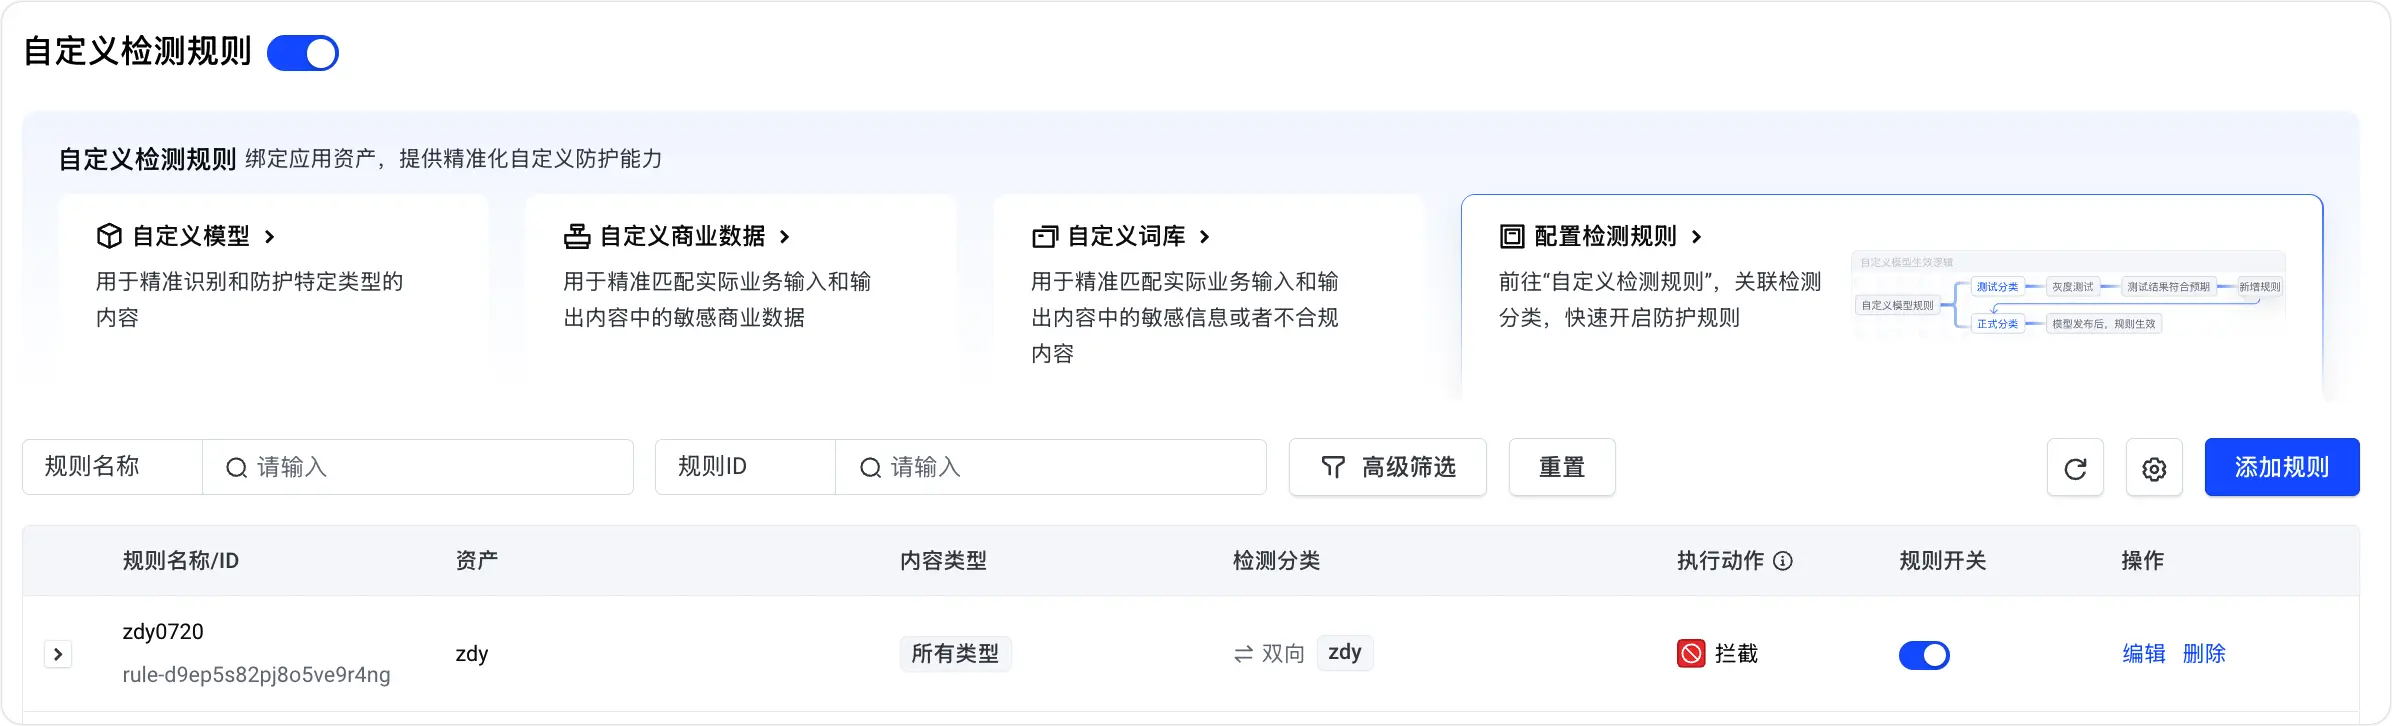Click the 自定义商业数据 stamp icon
This screenshot has width=2392, height=726.
tap(577, 236)
